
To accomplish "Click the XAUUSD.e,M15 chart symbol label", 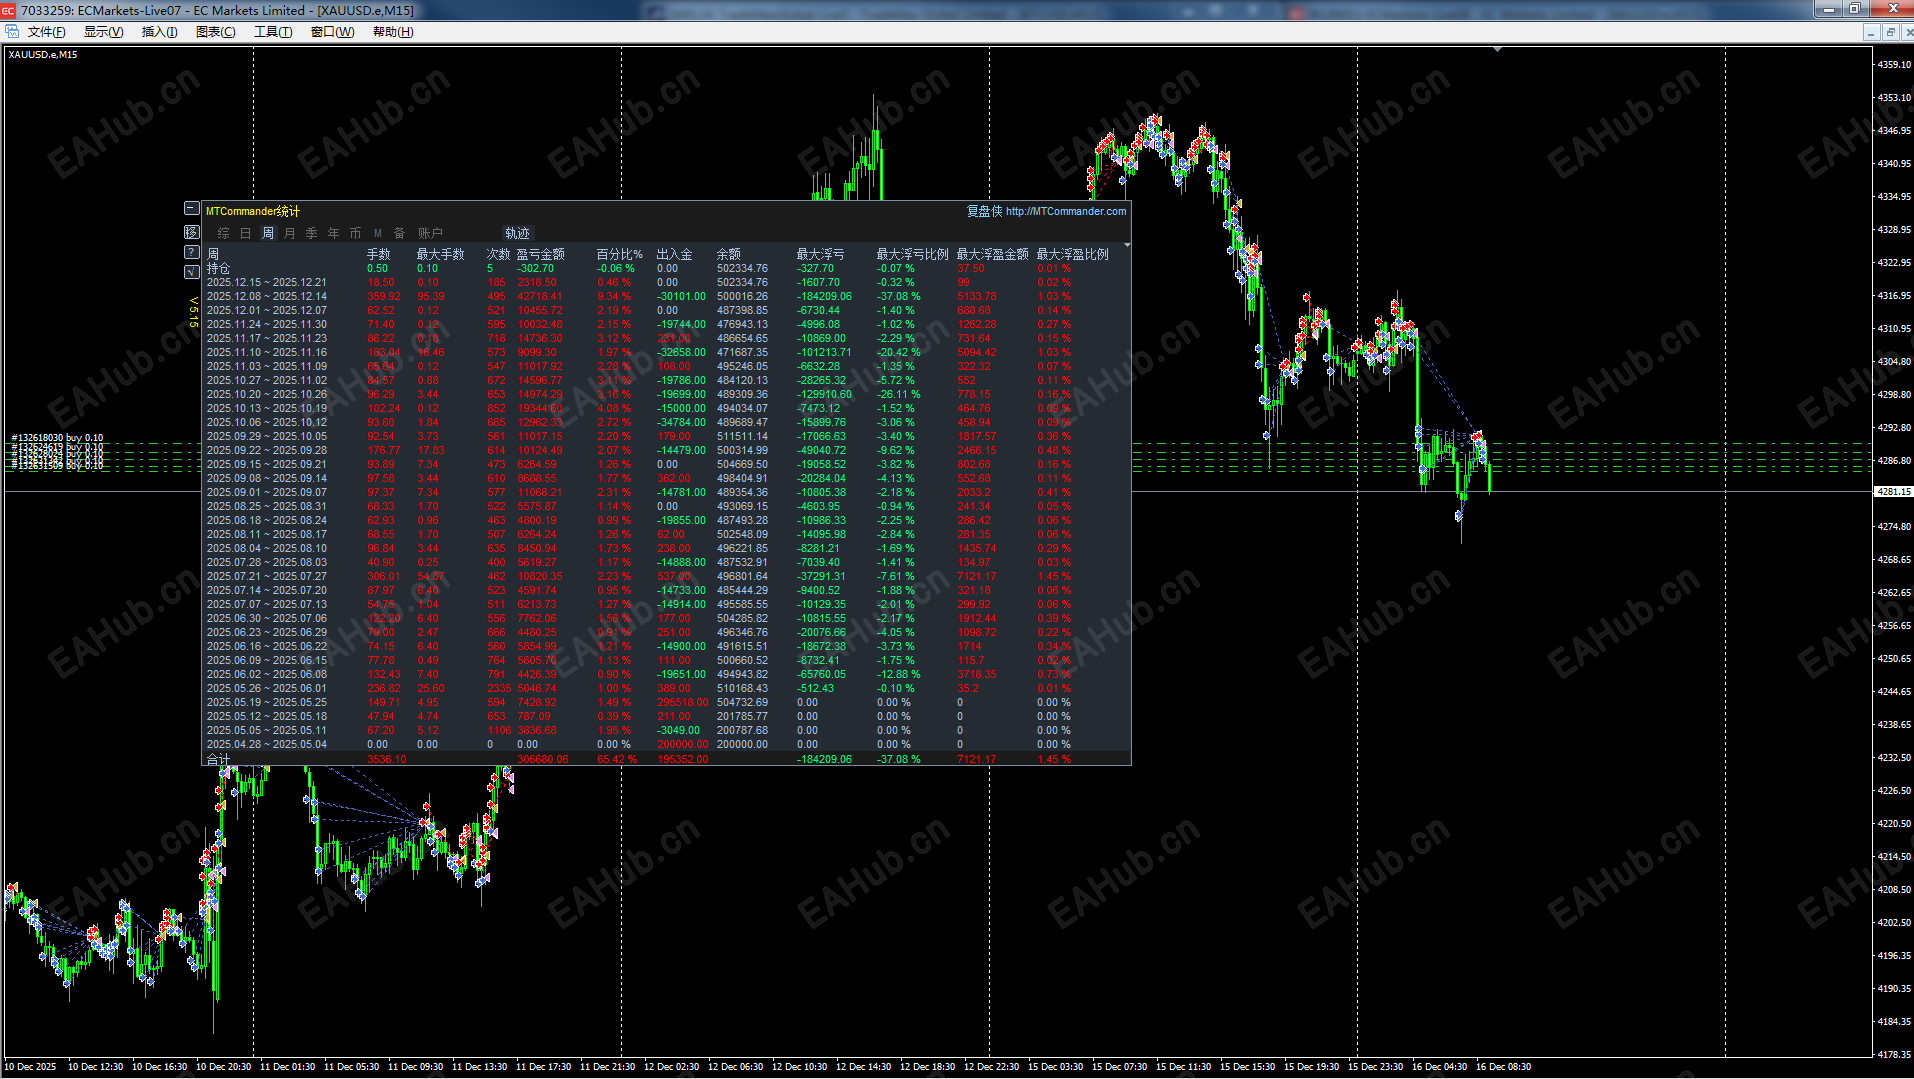I will point(43,55).
